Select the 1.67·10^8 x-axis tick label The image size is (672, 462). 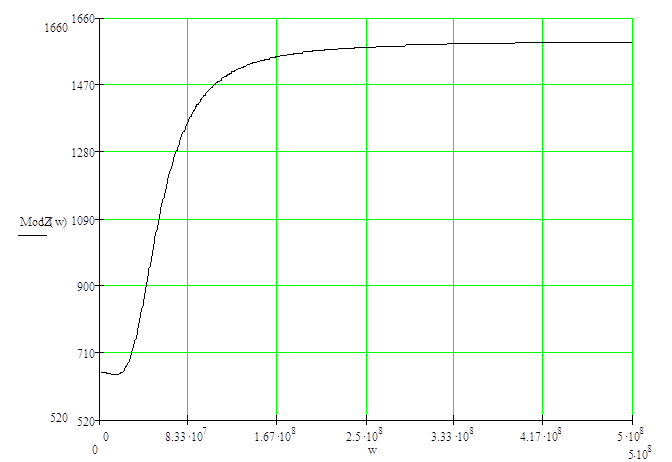[276, 436]
